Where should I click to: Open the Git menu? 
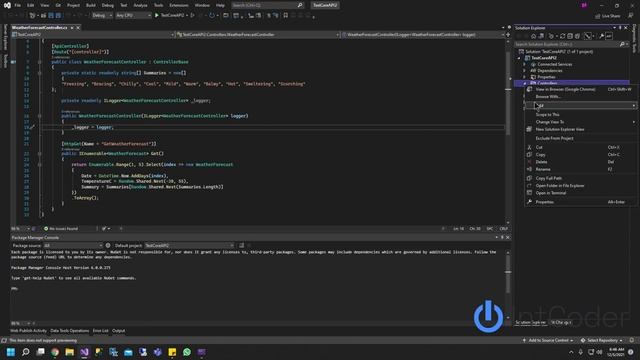[x=58, y=5]
